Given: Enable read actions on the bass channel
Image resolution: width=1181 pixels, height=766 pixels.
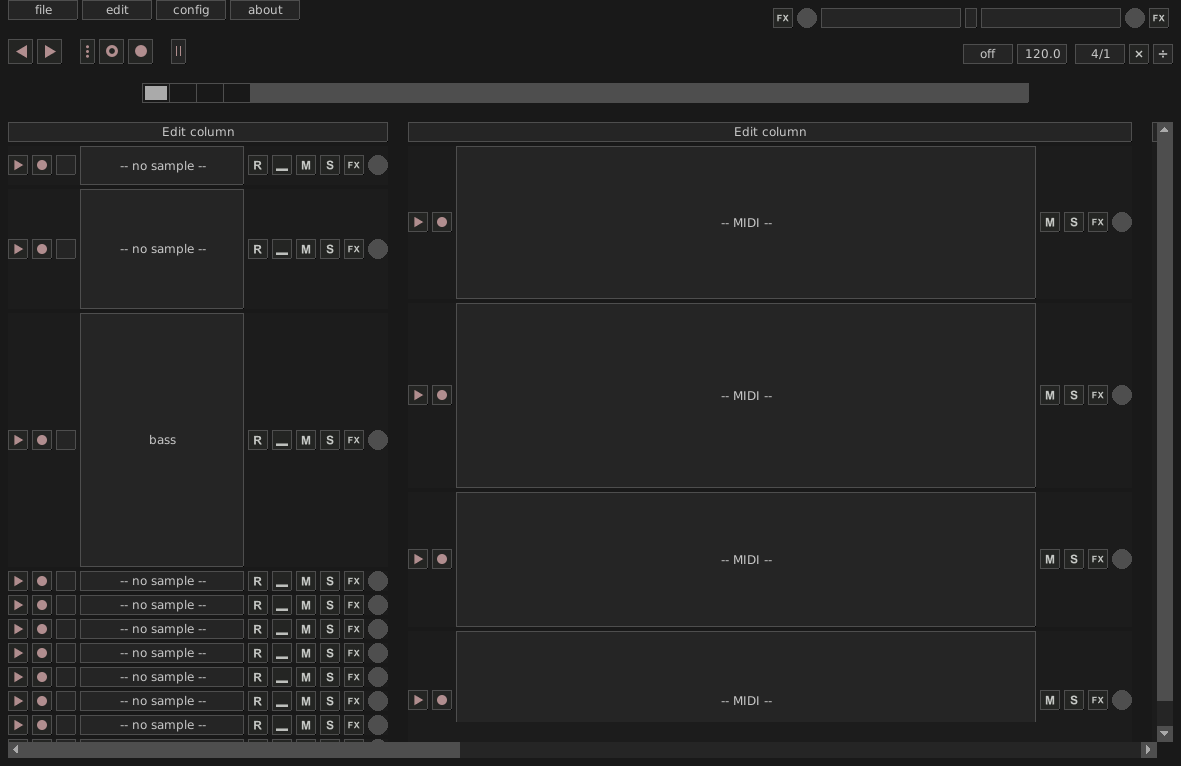Looking at the screenshot, I should tap(257, 440).
